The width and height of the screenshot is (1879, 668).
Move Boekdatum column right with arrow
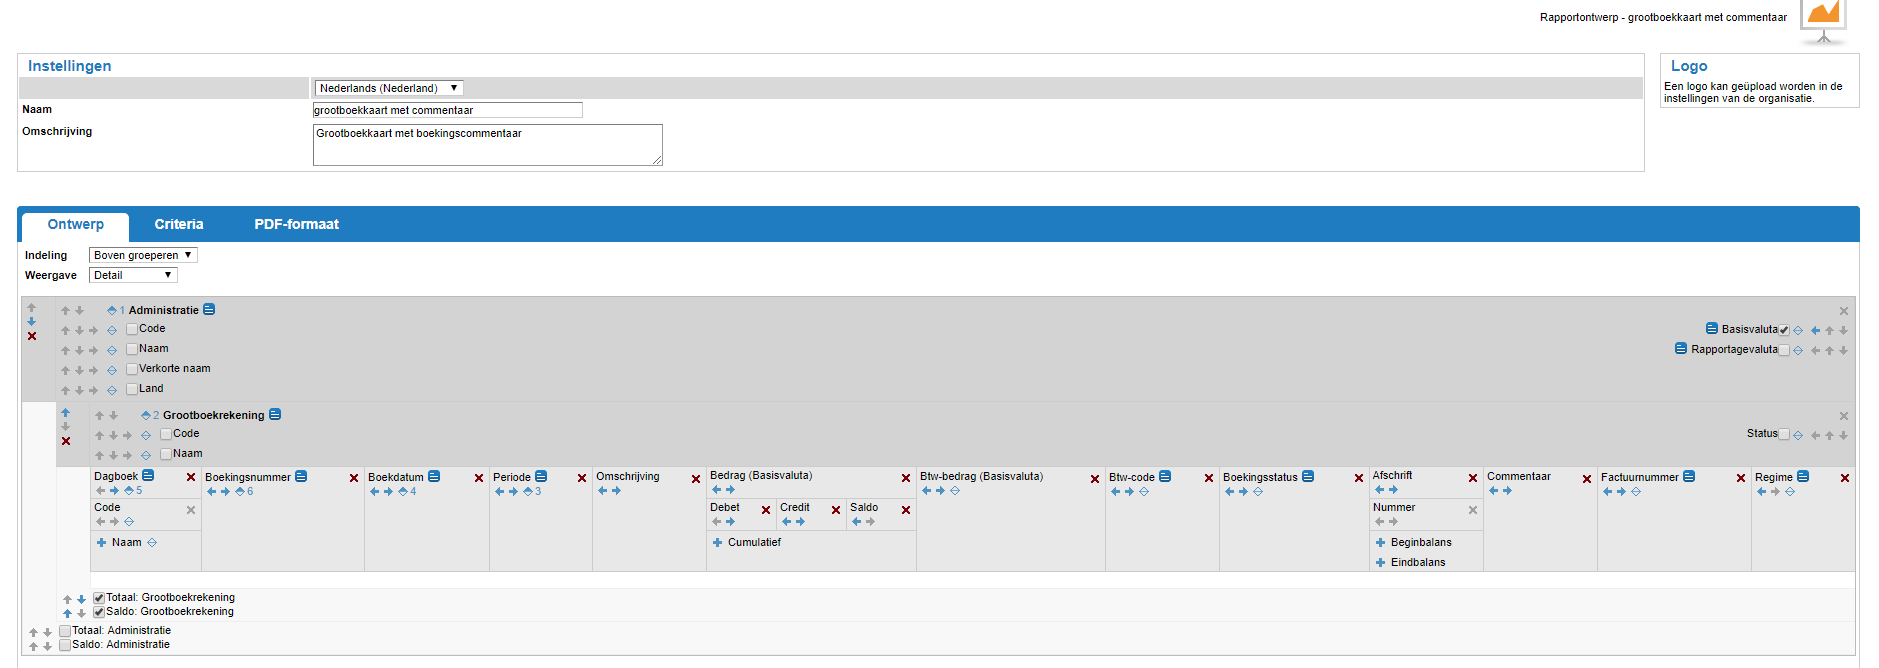point(388,492)
